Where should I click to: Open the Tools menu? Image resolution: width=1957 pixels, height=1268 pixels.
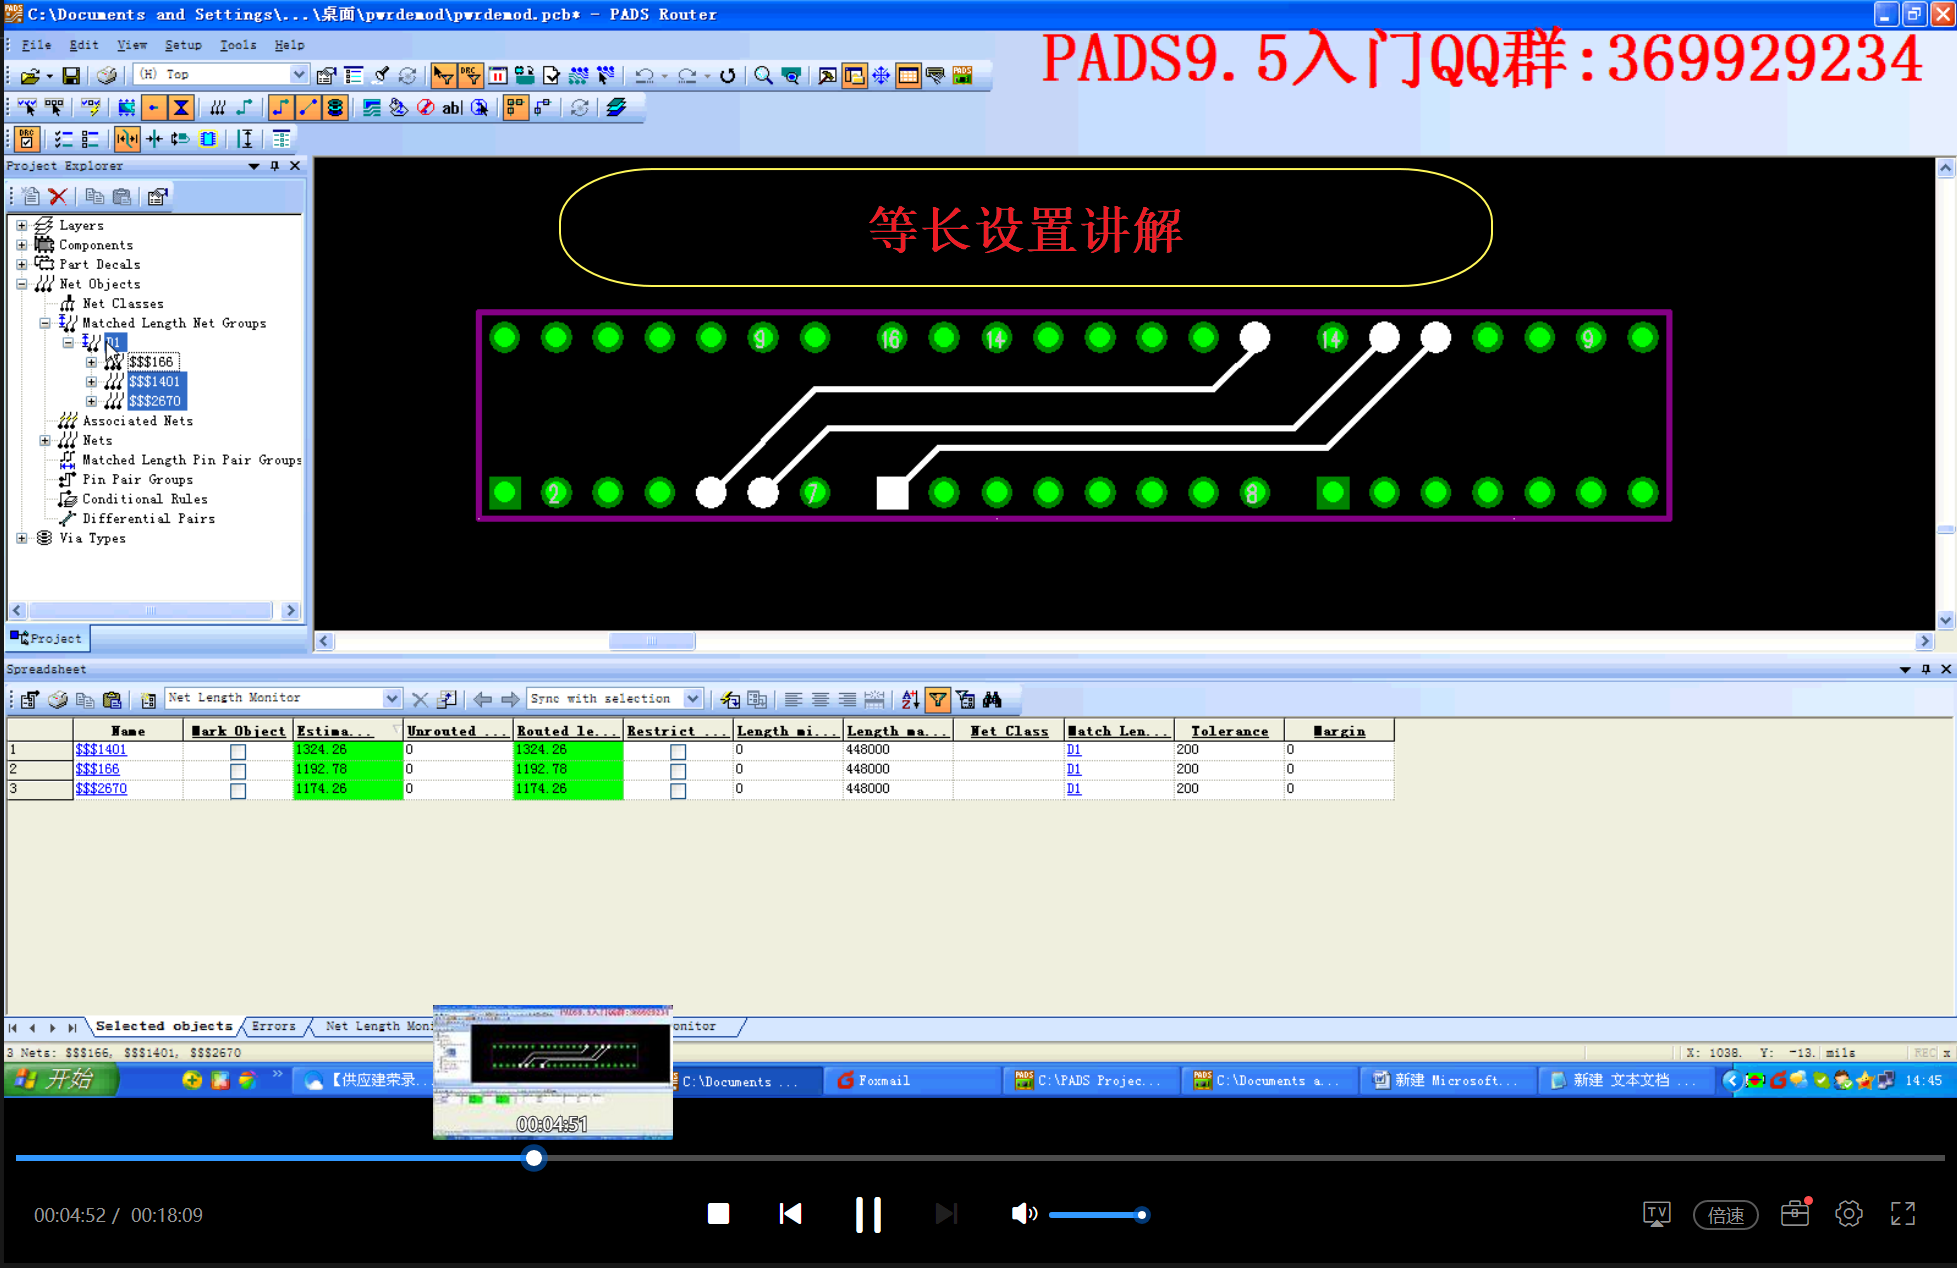238,45
